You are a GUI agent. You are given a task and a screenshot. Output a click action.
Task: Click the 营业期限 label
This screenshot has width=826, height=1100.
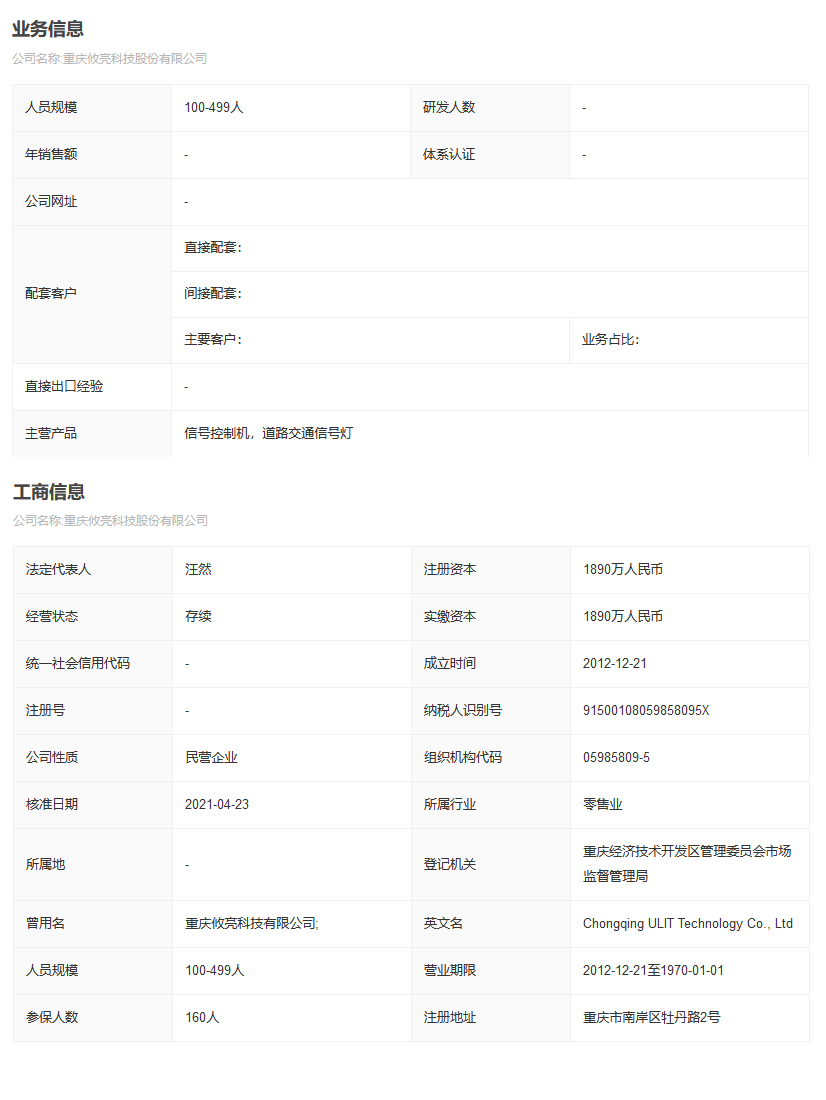tap(450, 971)
